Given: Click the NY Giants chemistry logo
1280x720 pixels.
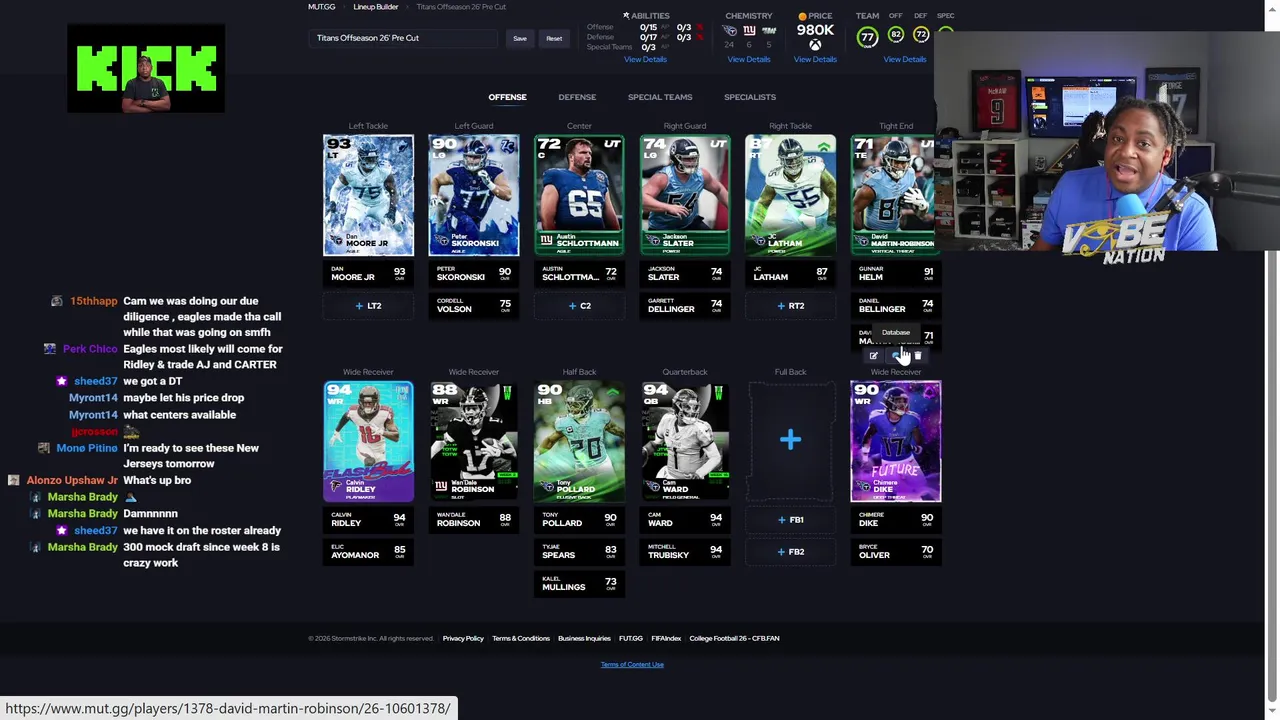Looking at the screenshot, I should tap(749, 31).
